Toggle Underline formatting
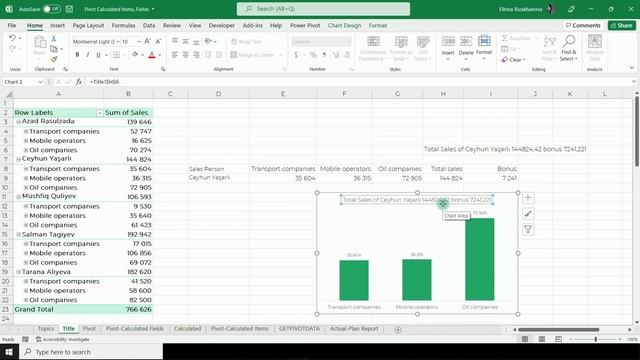The height and width of the screenshot is (360, 640). (x=98, y=55)
